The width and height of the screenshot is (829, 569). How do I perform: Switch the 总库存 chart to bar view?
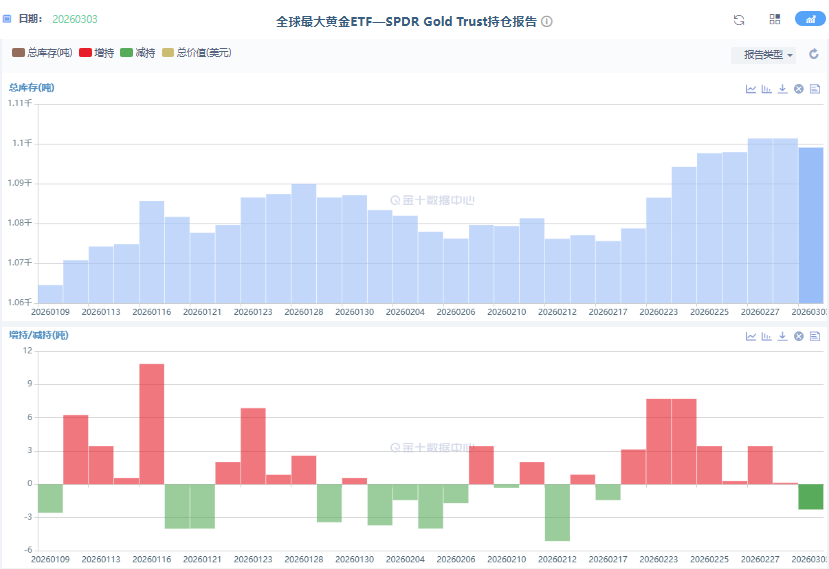pyautogui.click(x=767, y=89)
